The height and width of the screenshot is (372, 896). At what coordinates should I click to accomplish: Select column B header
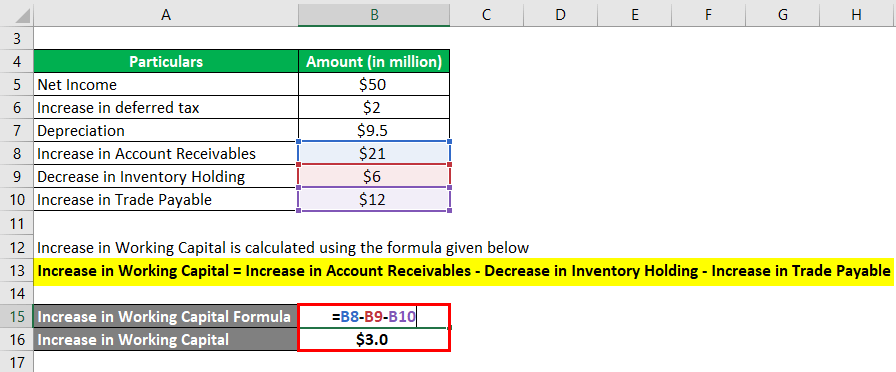pyautogui.click(x=374, y=15)
